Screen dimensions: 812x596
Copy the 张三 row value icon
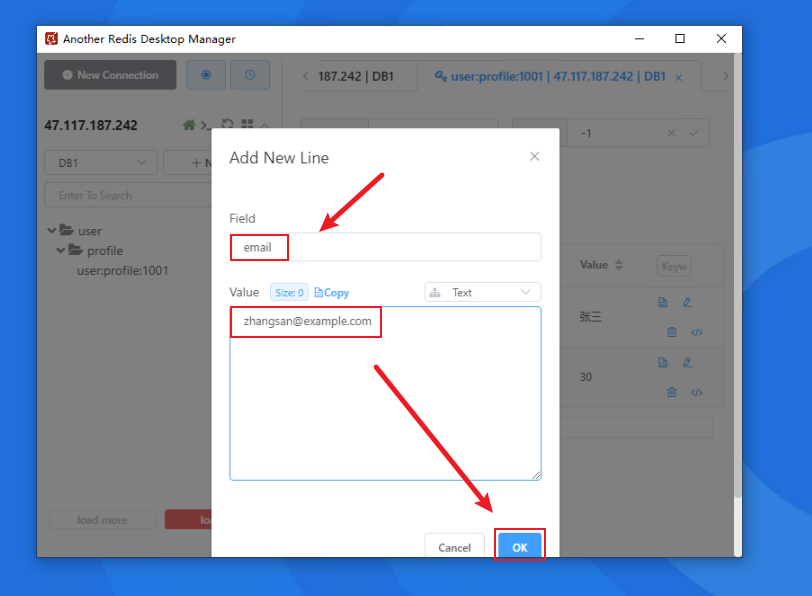tap(663, 302)
